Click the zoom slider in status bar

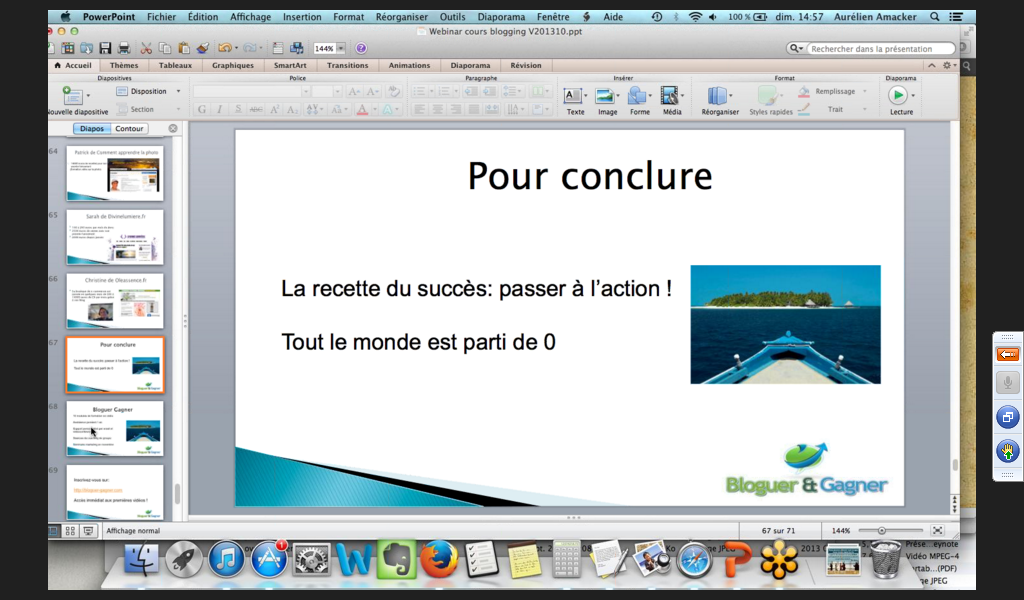tap(881, 530)
